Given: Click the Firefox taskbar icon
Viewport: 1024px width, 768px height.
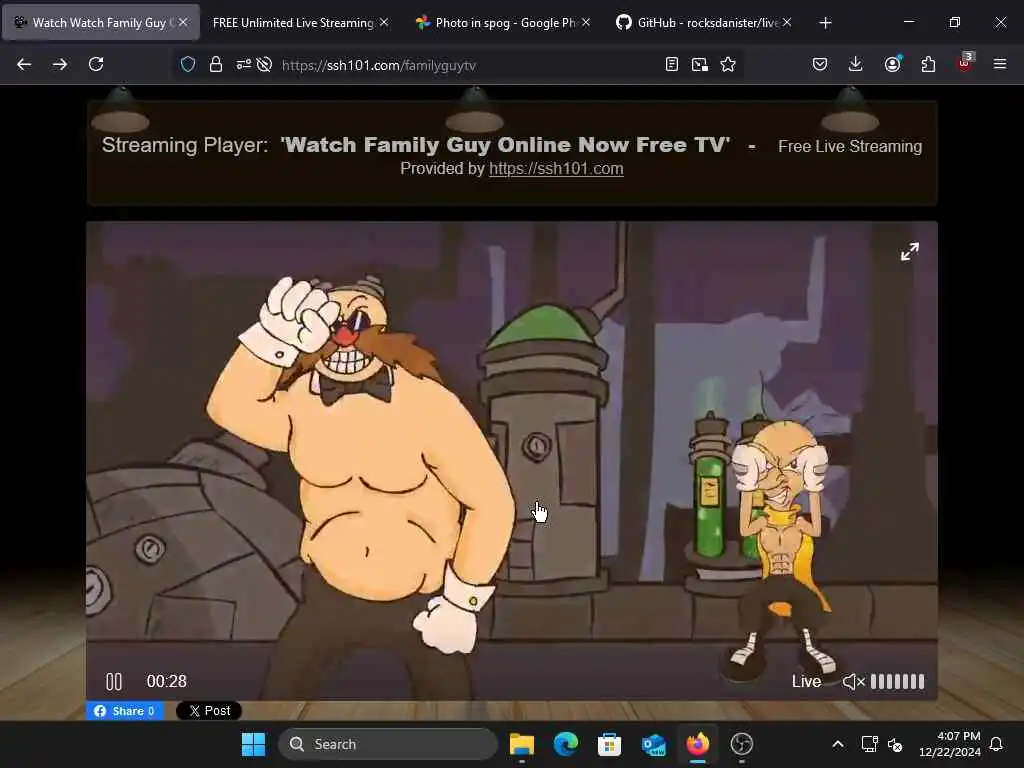Looking at the screenshot, I should 697,744.
